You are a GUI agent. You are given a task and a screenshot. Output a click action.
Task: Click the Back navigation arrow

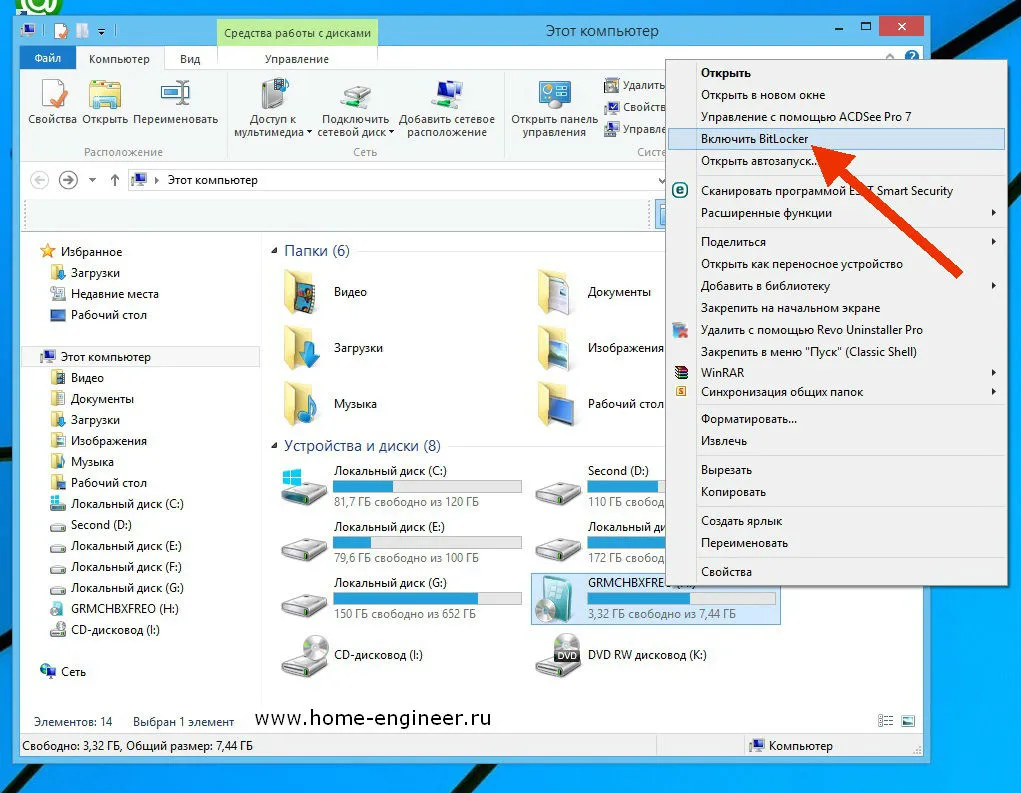pyautogui.click(x=40, y=180)
